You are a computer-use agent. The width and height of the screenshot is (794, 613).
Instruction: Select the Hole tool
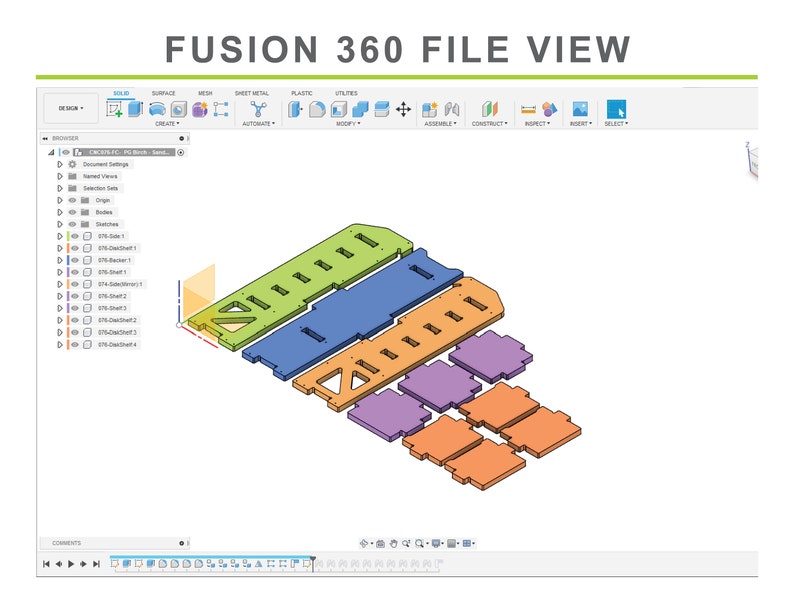point(178,109)
